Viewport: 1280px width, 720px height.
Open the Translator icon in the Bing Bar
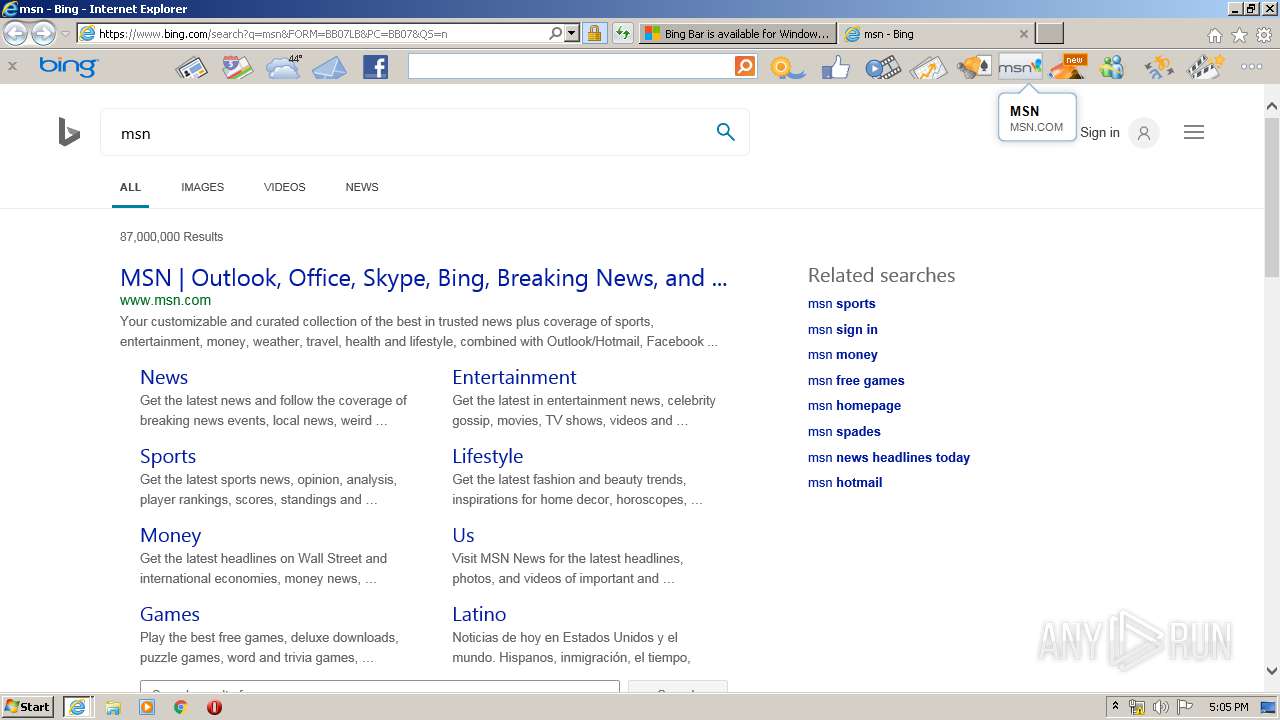(1159, 67)
